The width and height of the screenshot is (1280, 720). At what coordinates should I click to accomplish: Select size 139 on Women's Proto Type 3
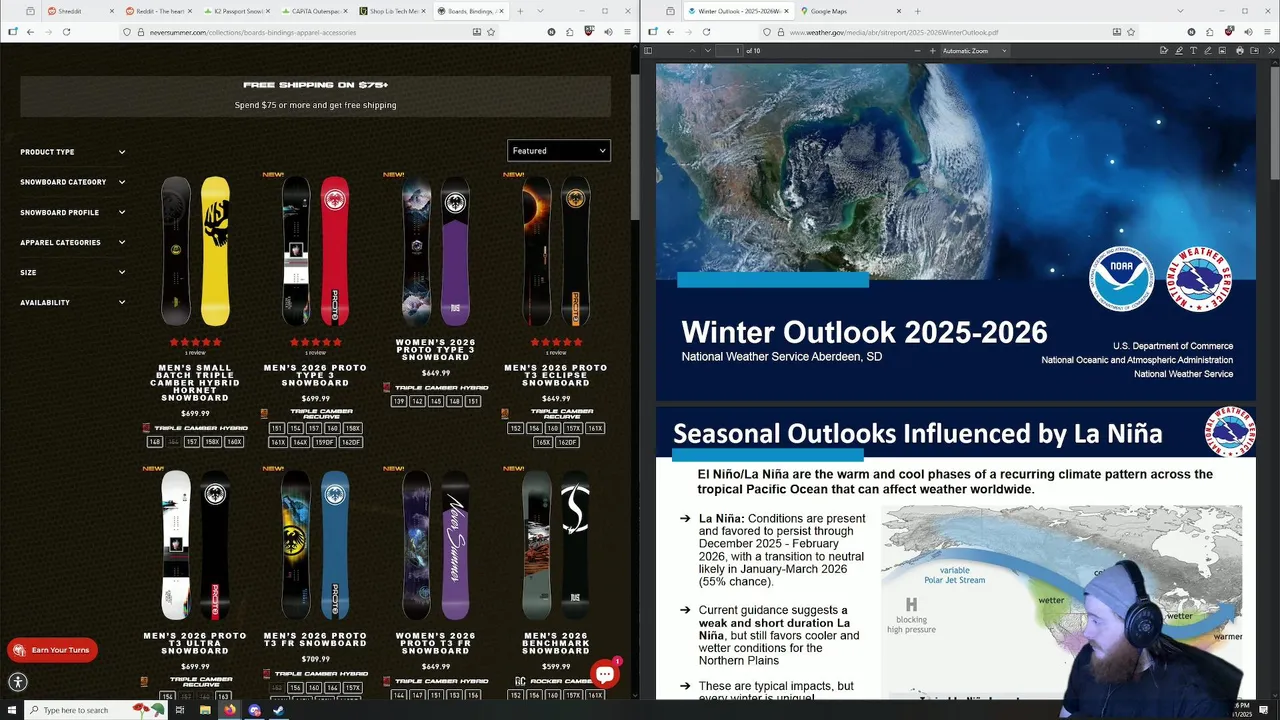tap(399, 401)
